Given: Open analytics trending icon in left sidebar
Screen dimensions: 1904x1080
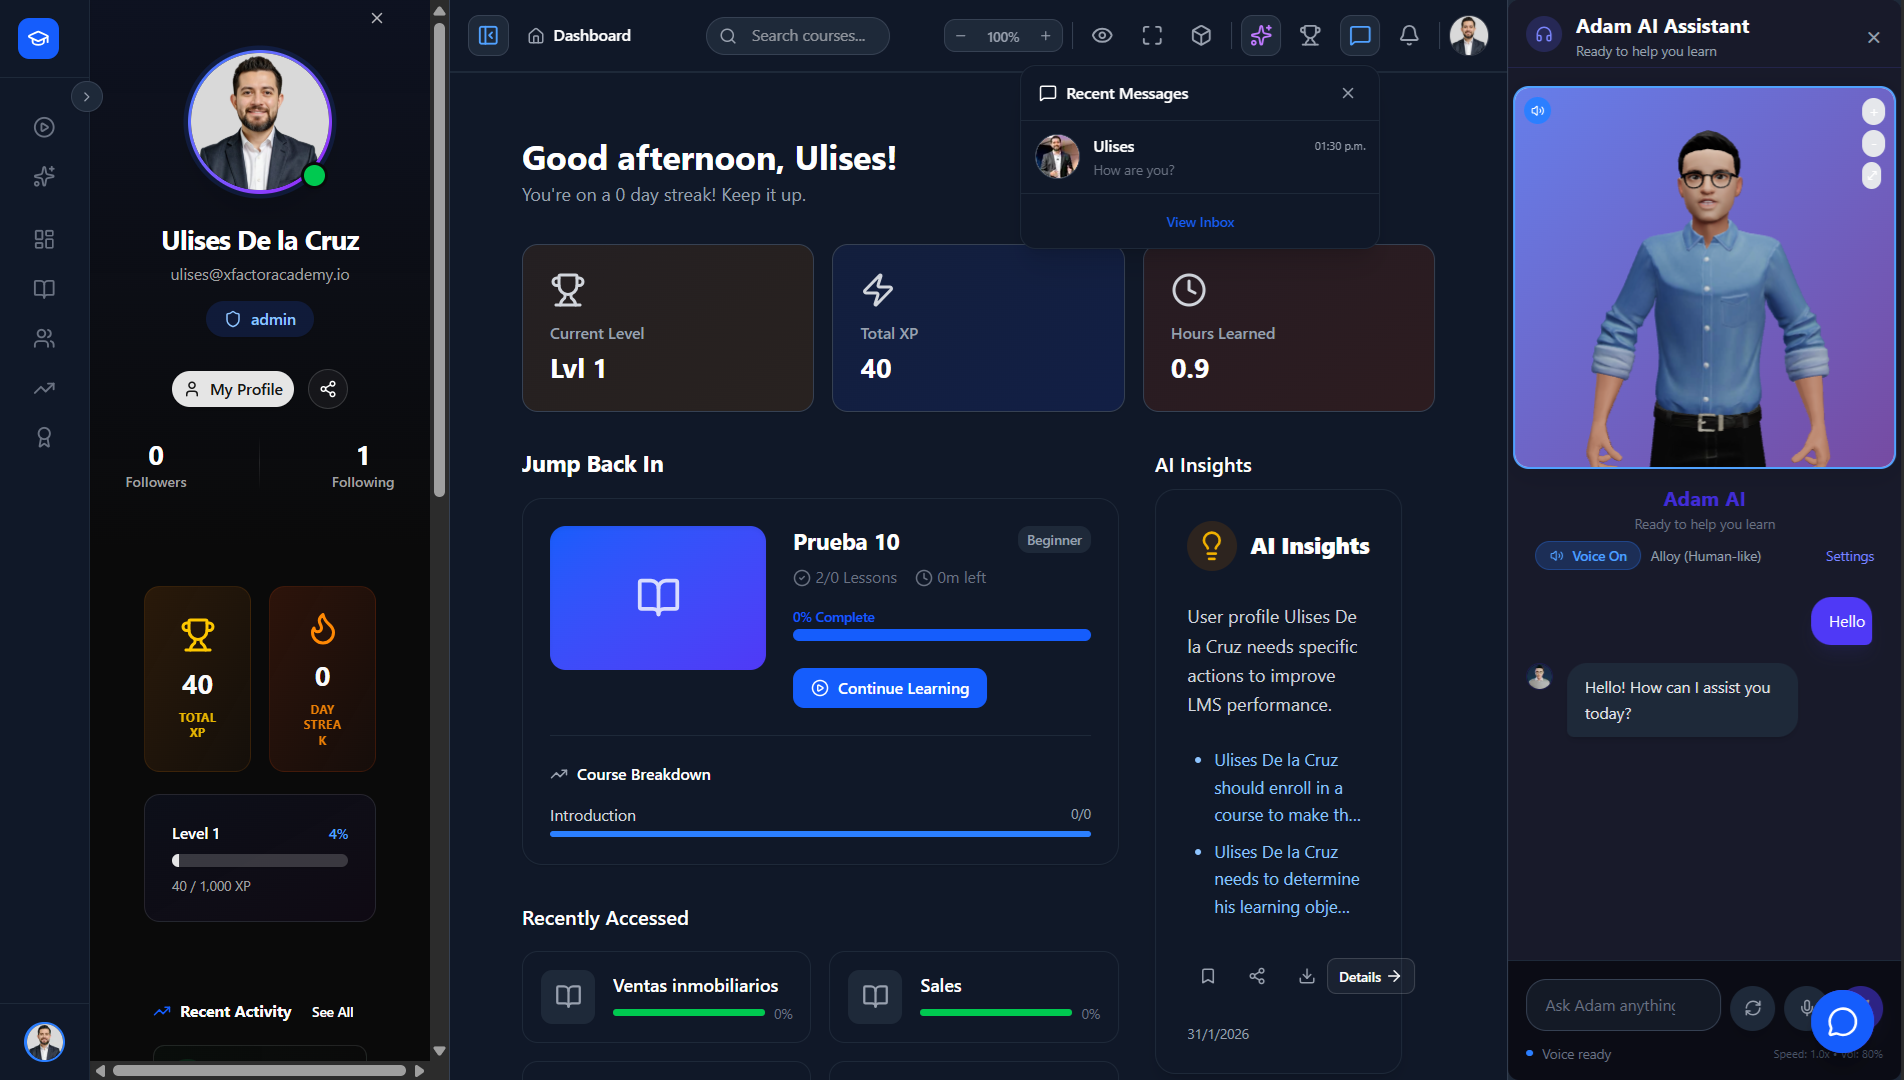Looking at the screenshot, I should [44, 388].
